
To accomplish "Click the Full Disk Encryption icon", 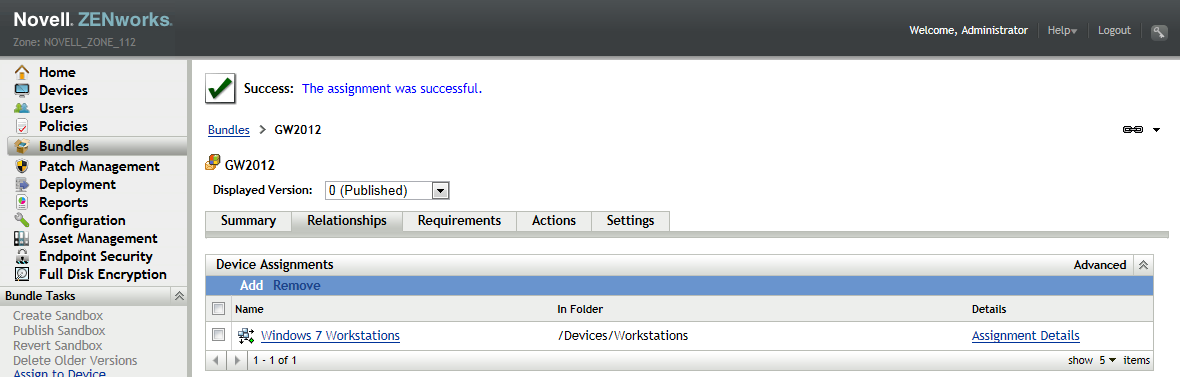I will [x=23, y=275].
